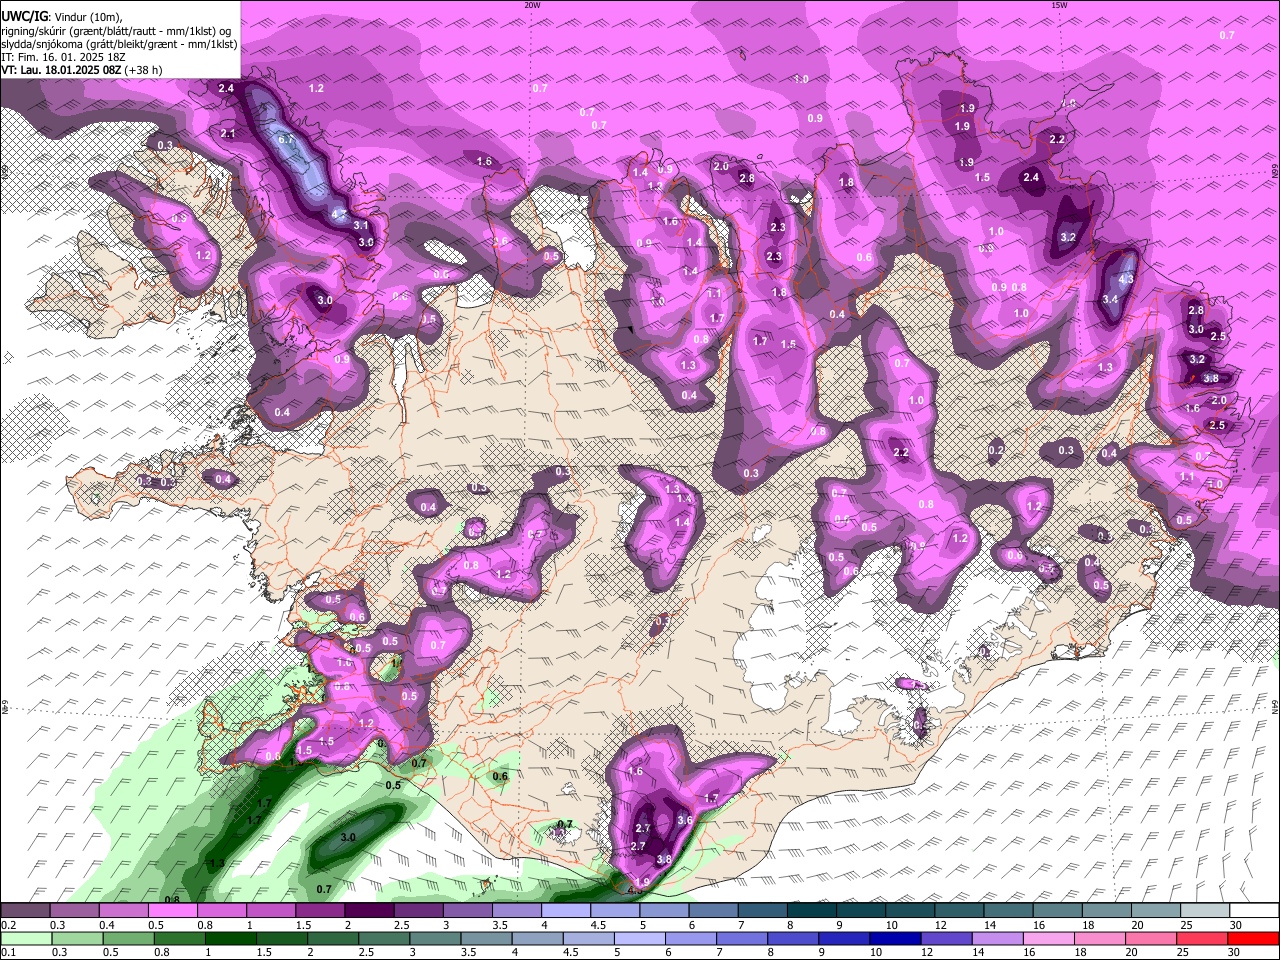Click the 18 label in the snow legend row
This screenshot has height=960, width=1280.
1087,925
